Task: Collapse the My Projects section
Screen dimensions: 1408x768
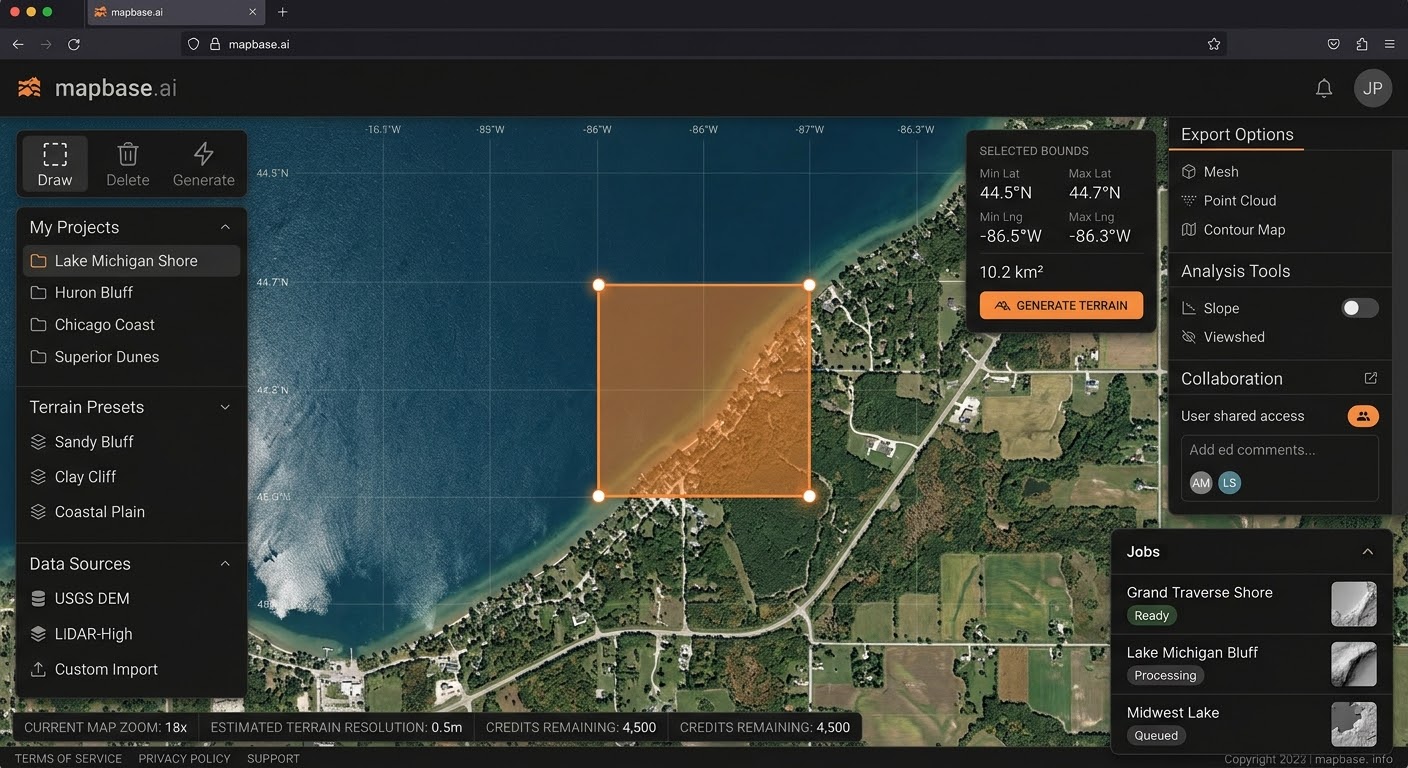Action: point(225,227)
